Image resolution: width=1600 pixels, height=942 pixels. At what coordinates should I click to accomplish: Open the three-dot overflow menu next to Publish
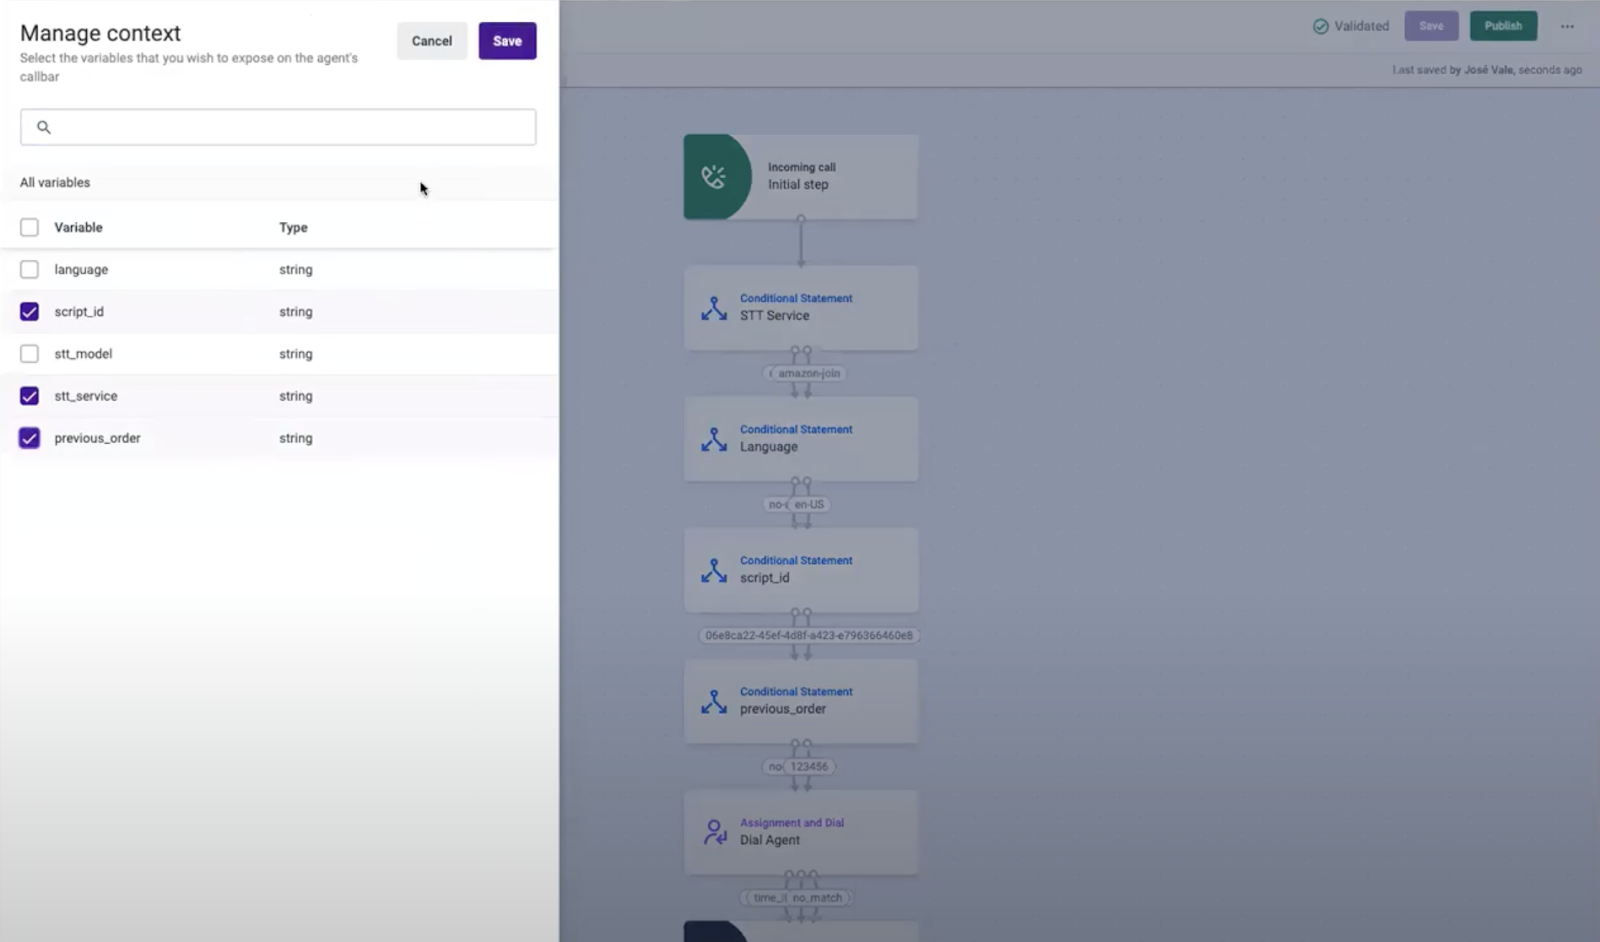[x=1565, y=26]
